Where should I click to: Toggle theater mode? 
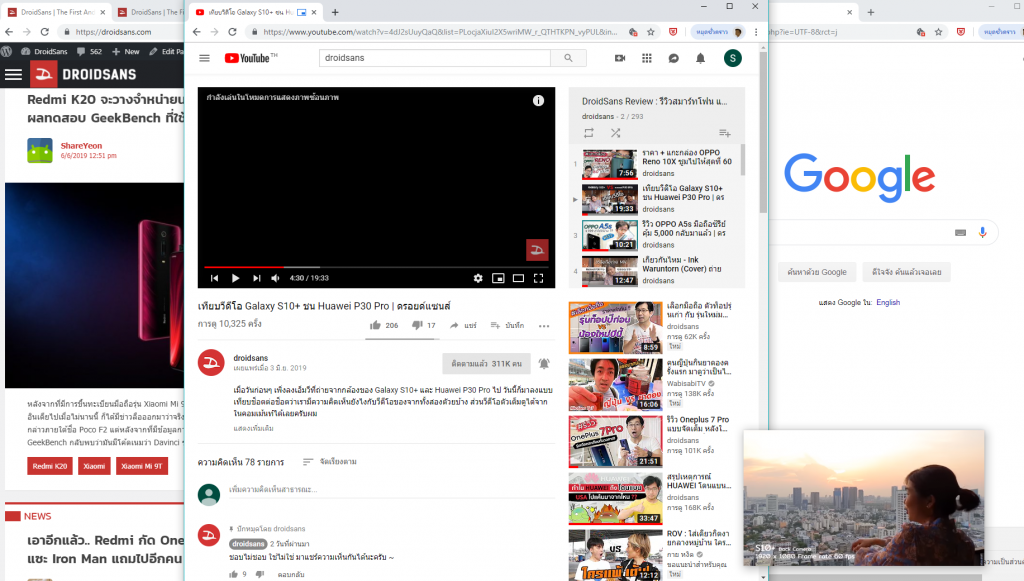pyautogui.click(x=519, y=278)
